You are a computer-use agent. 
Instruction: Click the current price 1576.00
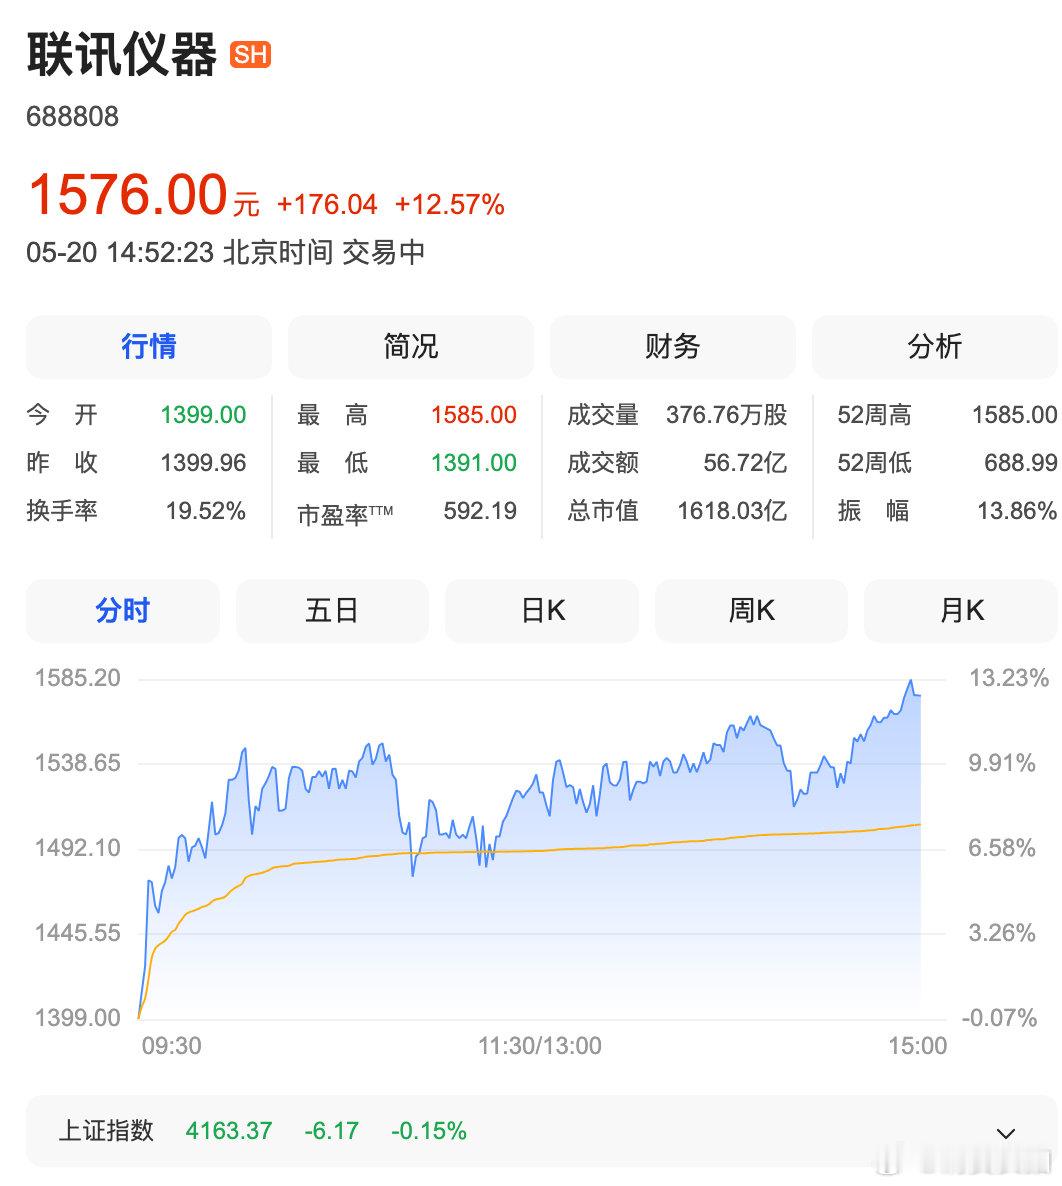pyautogui.click(x=127, y=194)
